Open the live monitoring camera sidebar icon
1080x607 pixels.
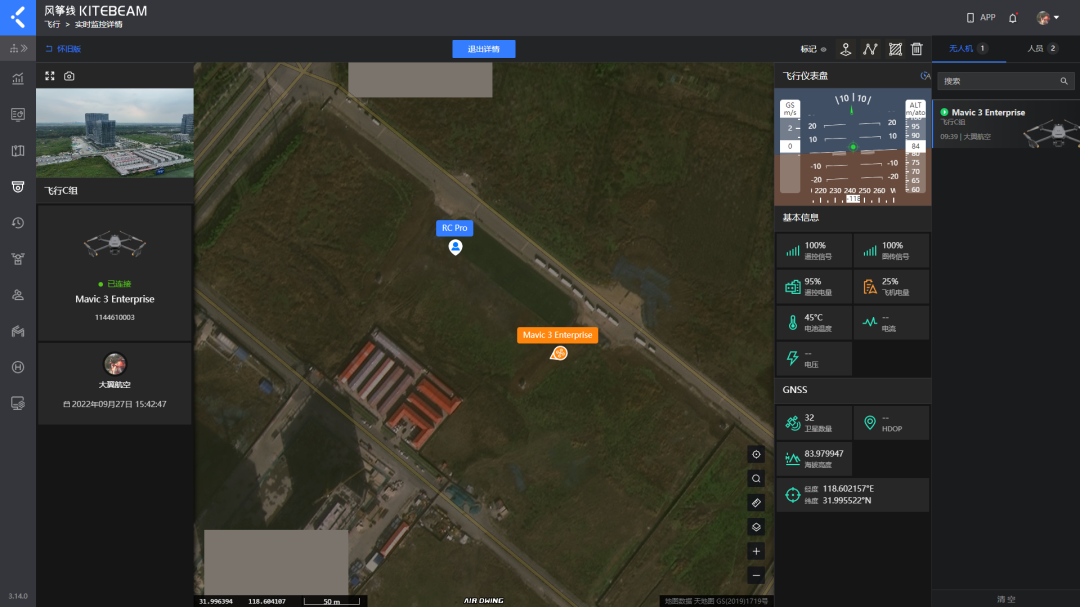point(18,187)
